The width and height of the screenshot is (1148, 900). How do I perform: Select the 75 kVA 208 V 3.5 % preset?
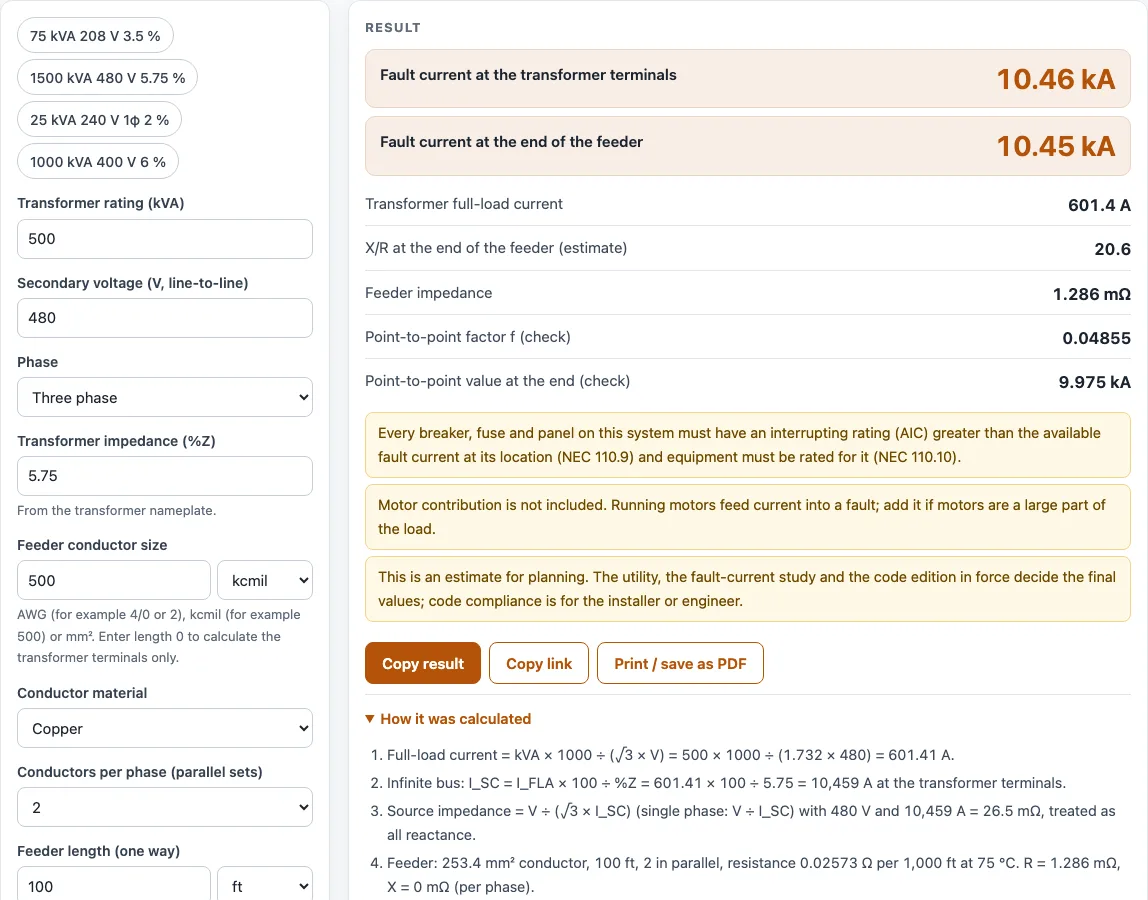click(x=95, y=36)
